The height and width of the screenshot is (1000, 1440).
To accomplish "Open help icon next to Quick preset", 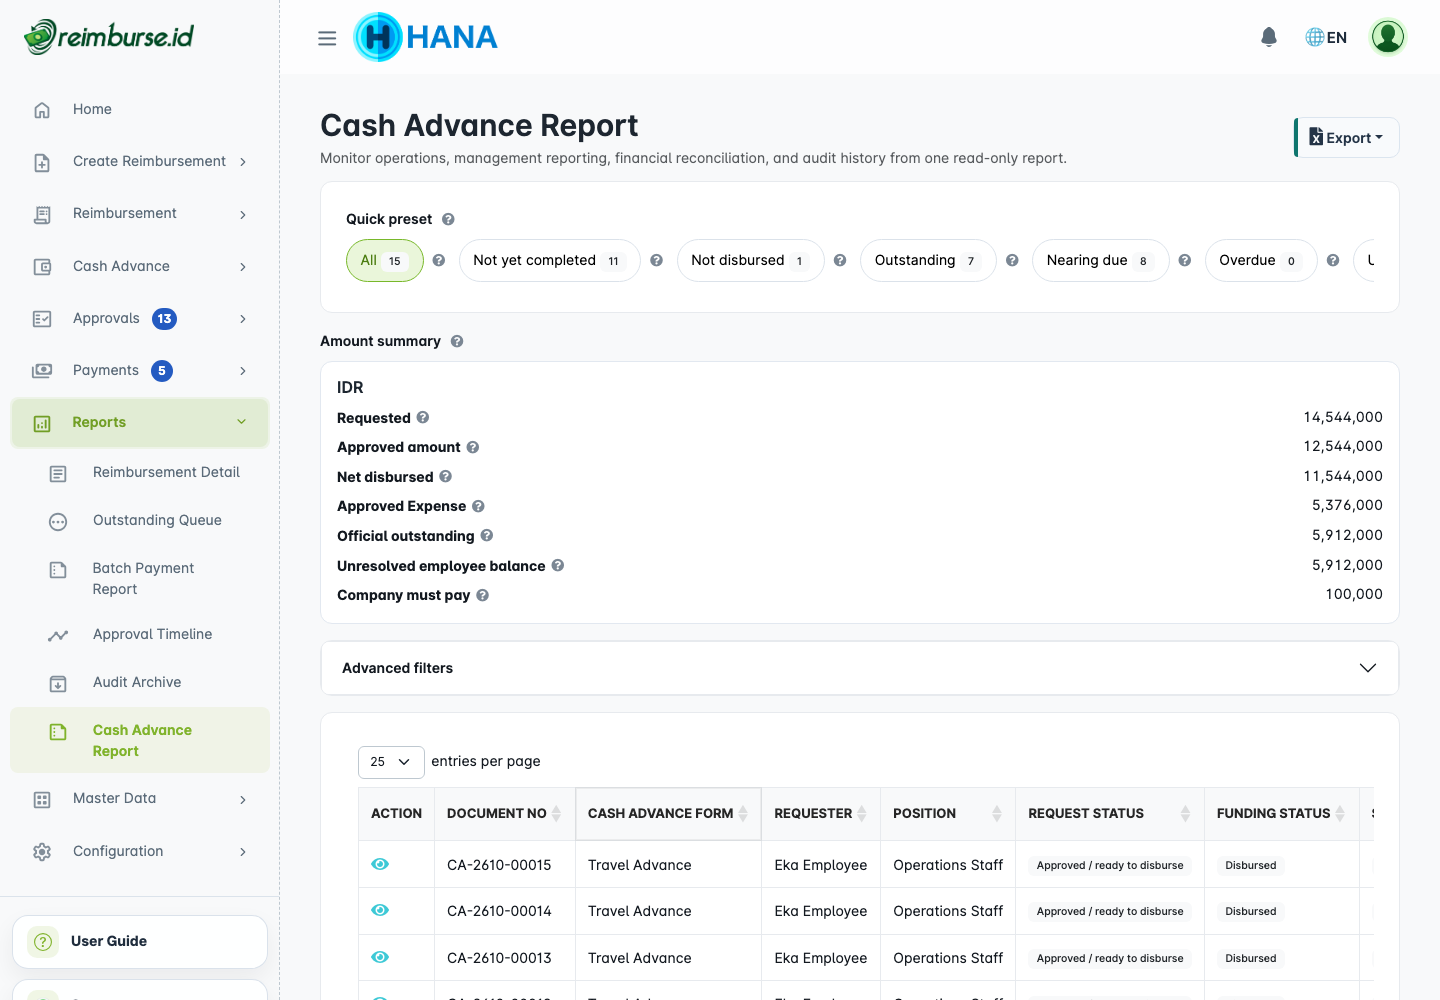I will point(448,219).
